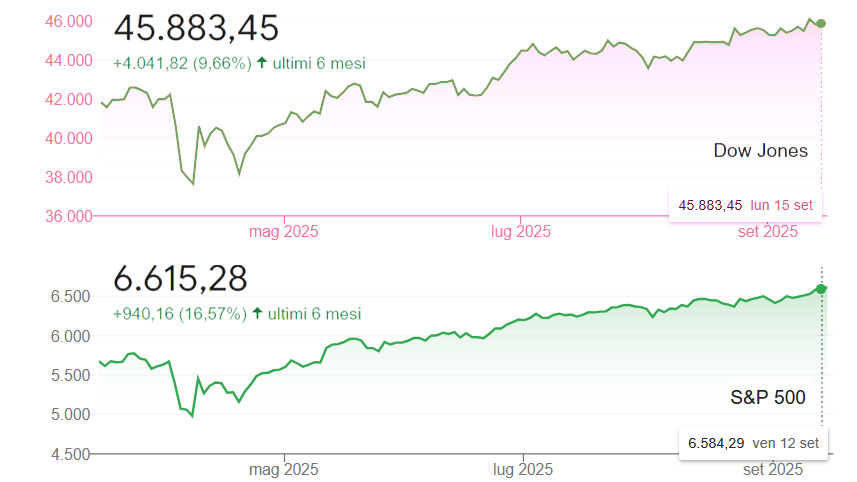Click lug 2025 on S&P 500 time axis
The height and width of the screenshot is (482, 857).
point(521,469)
